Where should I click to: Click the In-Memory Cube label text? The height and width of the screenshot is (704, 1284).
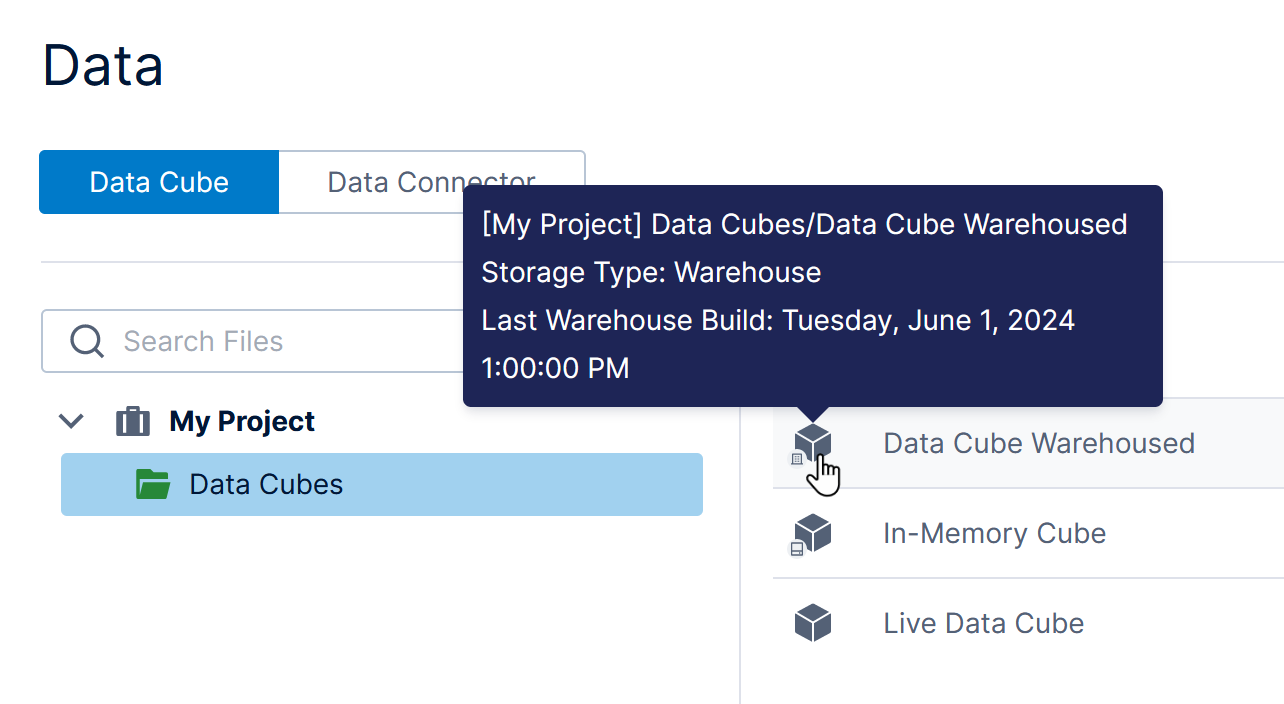(x=994, y=533)
